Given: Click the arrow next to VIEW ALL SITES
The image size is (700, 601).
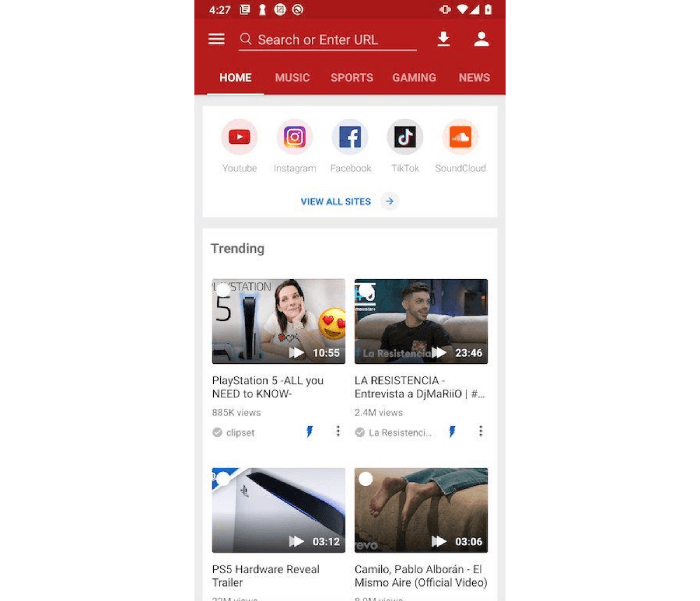Looking at the screenshot, I should 390,201.
